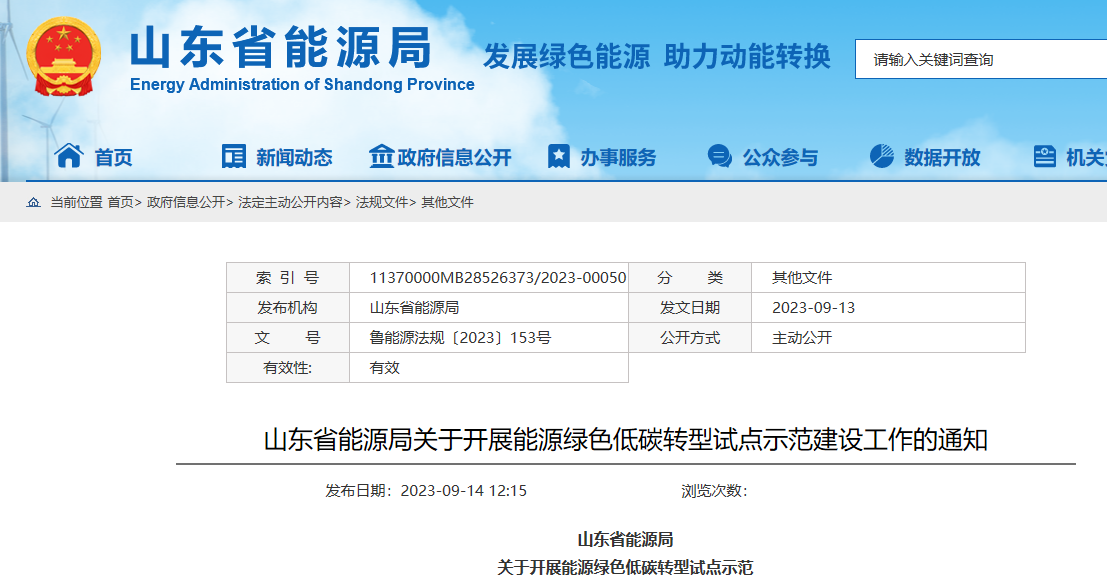Screen dimensions: 1107x584
Task: Click the keyword search input field
Action: pos(980,60)
